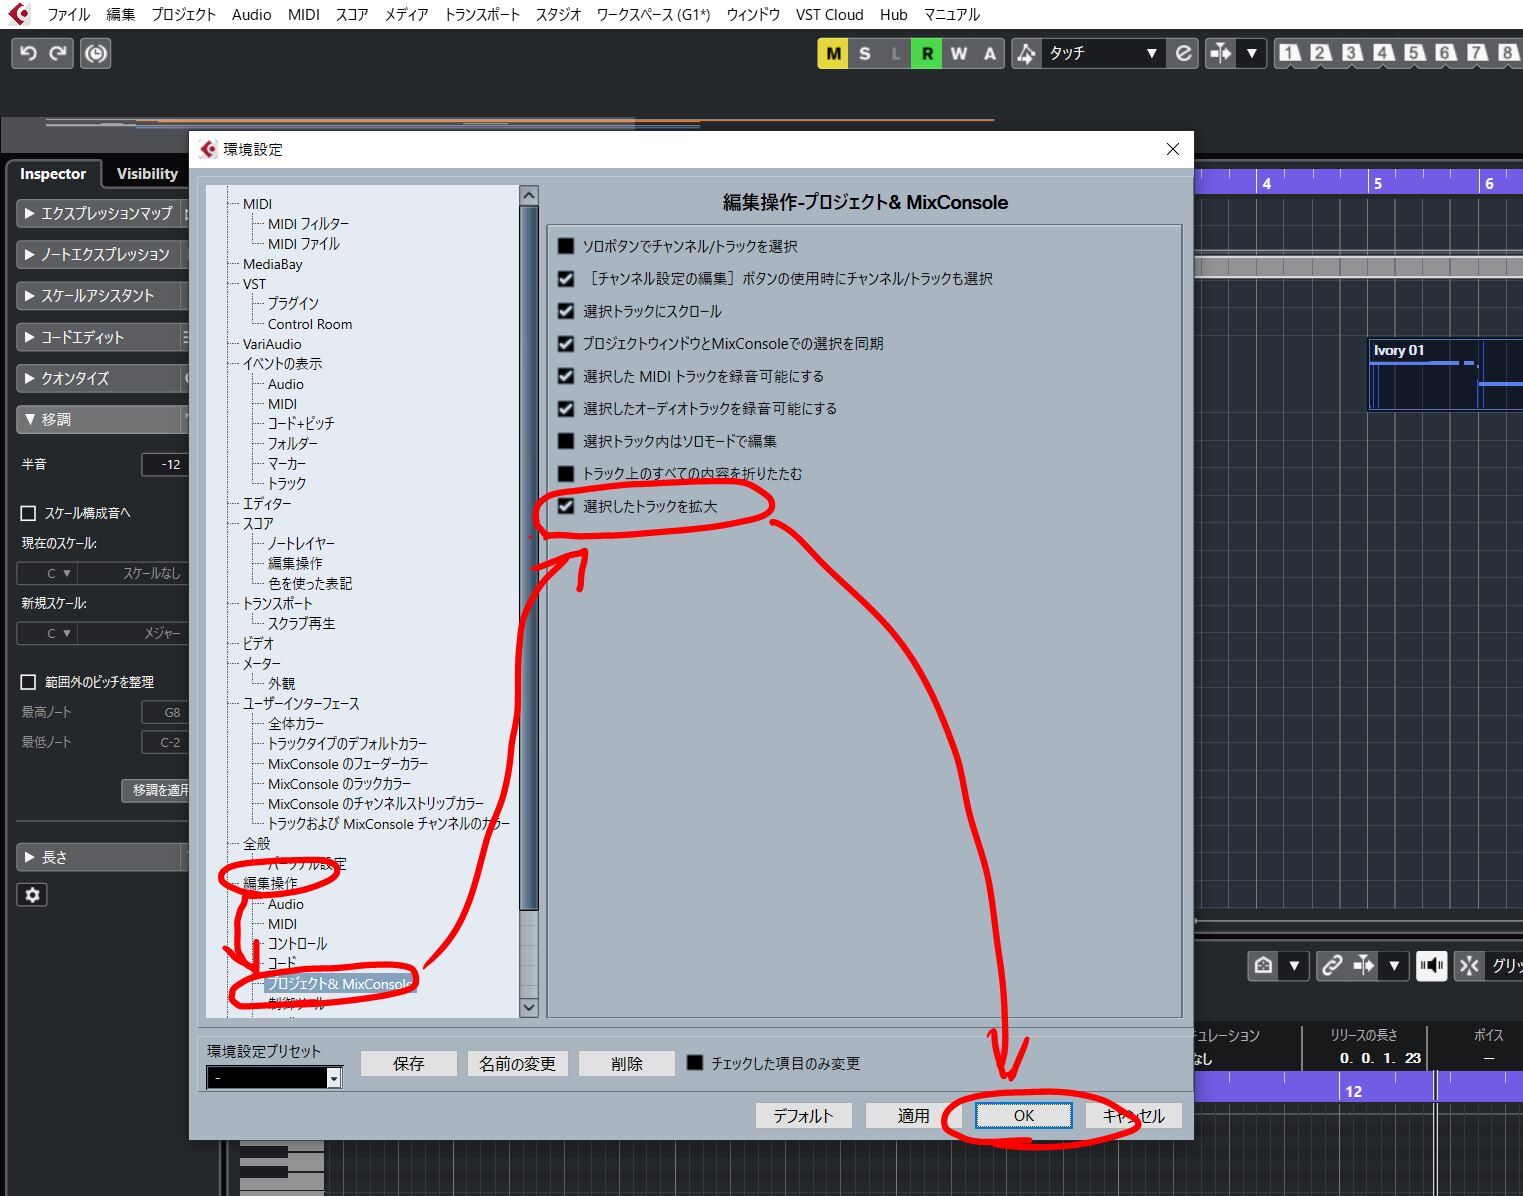Check 範囲外のピッチを整理 in the Inspector
The image size is (1523, 1196).
[x=28, y=682]
